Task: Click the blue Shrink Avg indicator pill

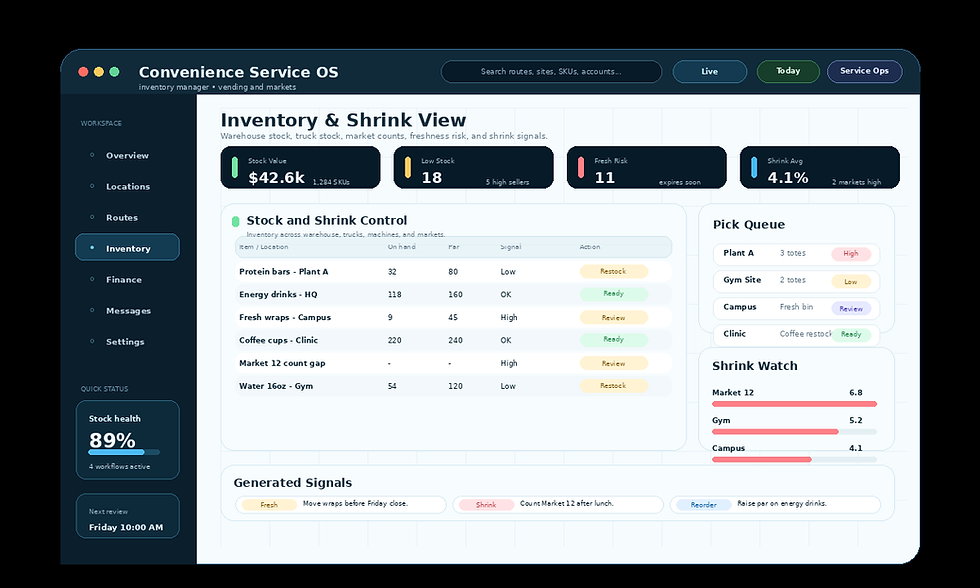Action: click(x=754, y=167)
